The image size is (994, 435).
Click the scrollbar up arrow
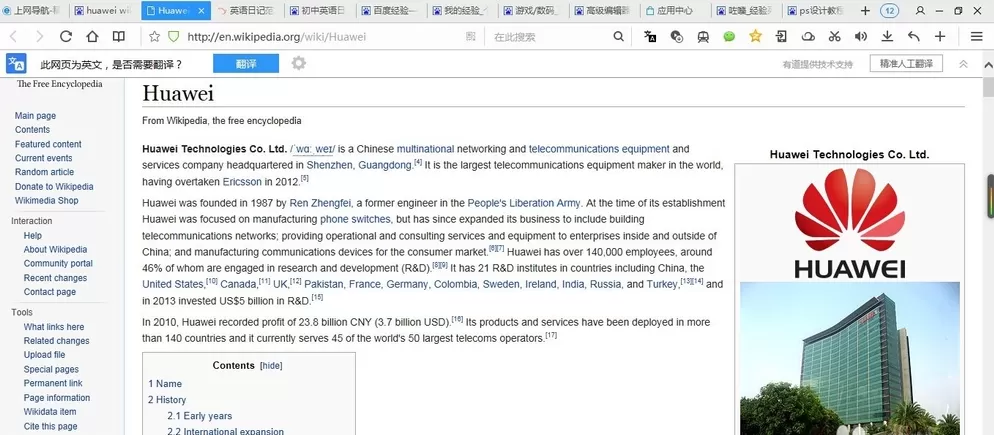(x=988, y=65)
